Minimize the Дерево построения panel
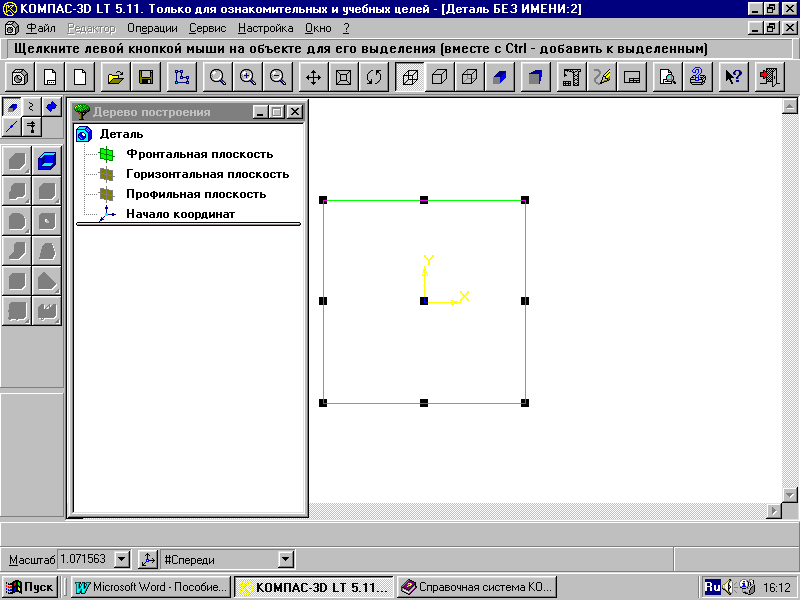The image size is (800, 600). click(x=261, y=112)
